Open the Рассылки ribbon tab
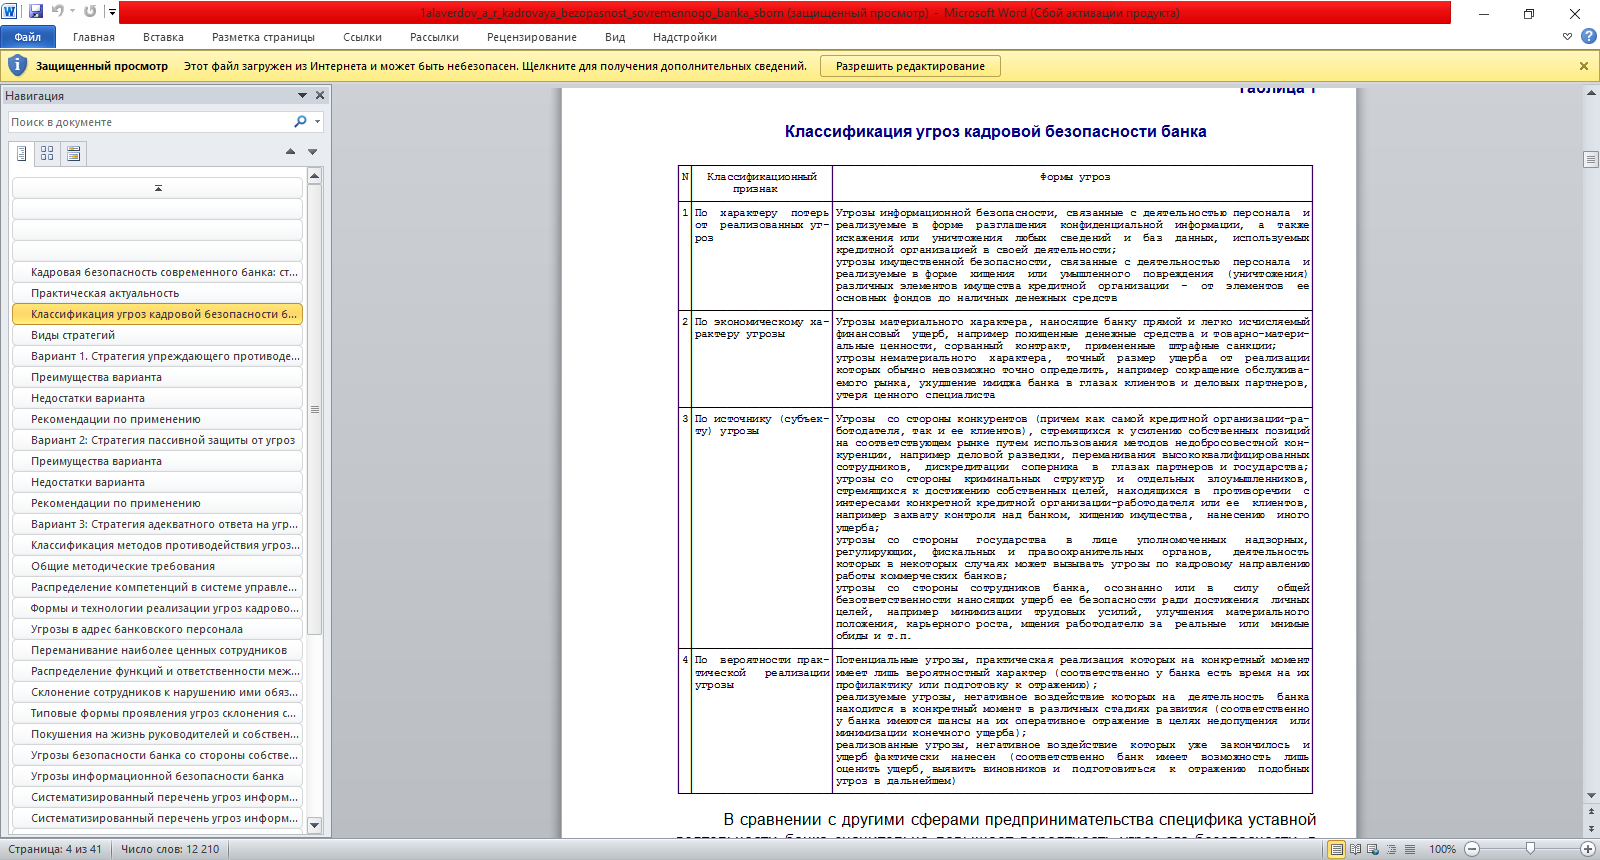The width and height of the screenshot is (1600, 860). [x=434, y=37]
